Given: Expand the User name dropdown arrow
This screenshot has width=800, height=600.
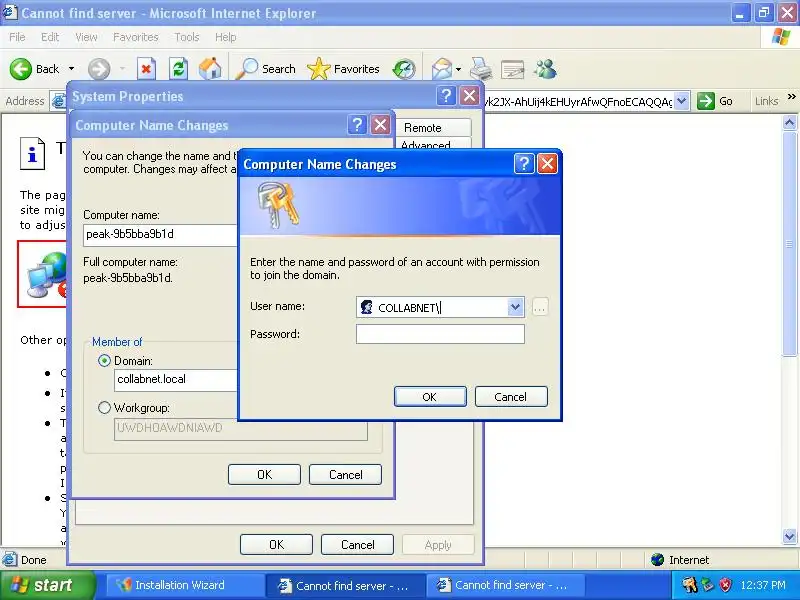Looking at the screenshot, I should point(515,307).
